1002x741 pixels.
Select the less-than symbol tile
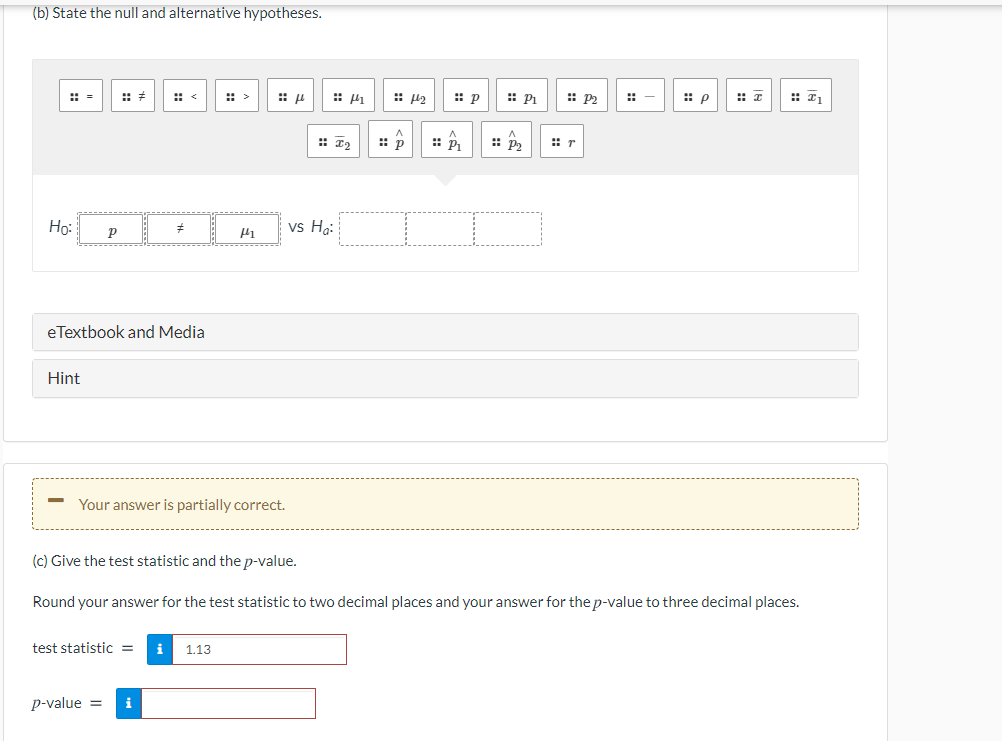(185, 95)
